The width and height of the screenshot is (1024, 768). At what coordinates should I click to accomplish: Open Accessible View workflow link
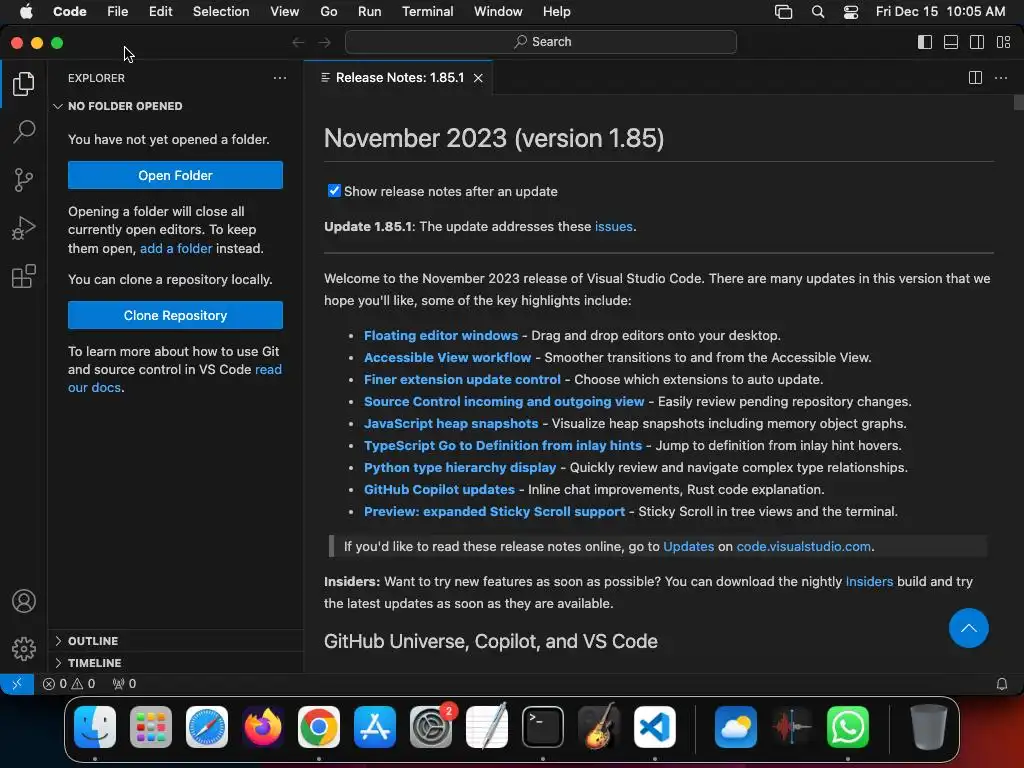(x=447, y=358)
